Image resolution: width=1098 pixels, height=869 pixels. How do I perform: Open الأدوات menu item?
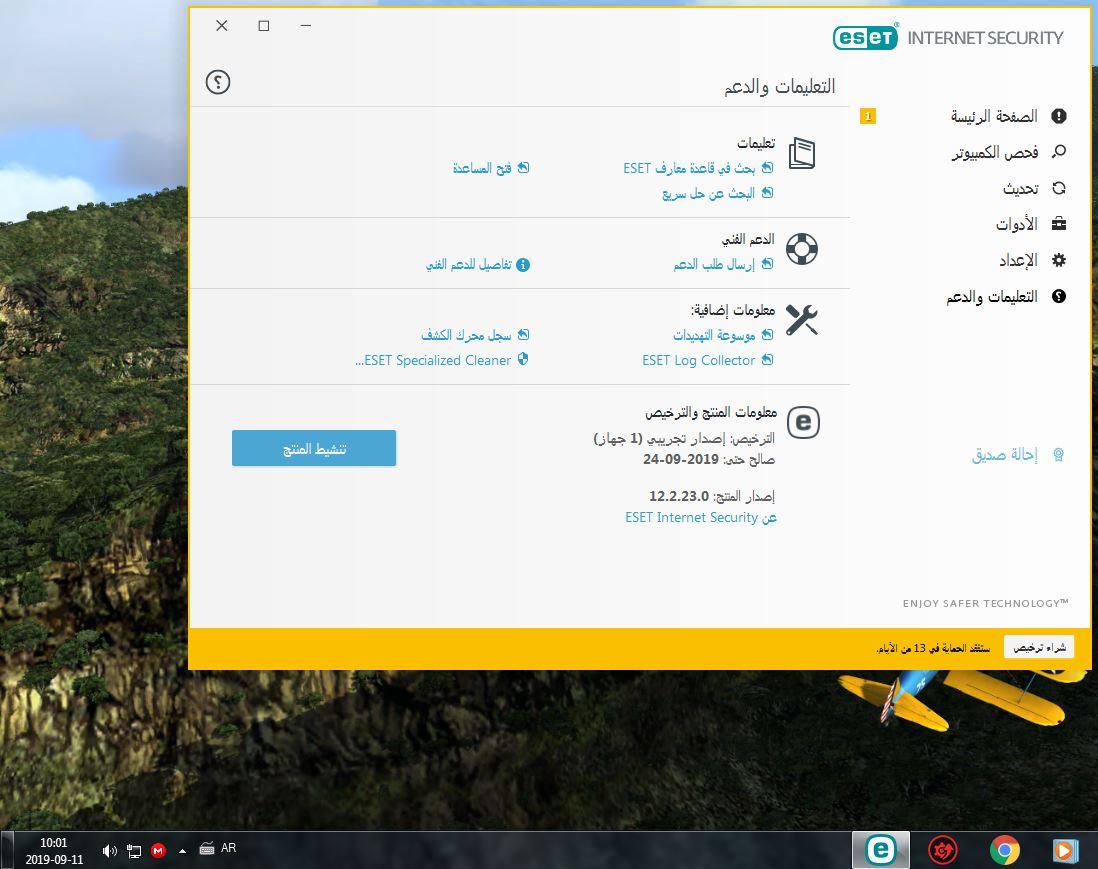[x=1017, y=224]
